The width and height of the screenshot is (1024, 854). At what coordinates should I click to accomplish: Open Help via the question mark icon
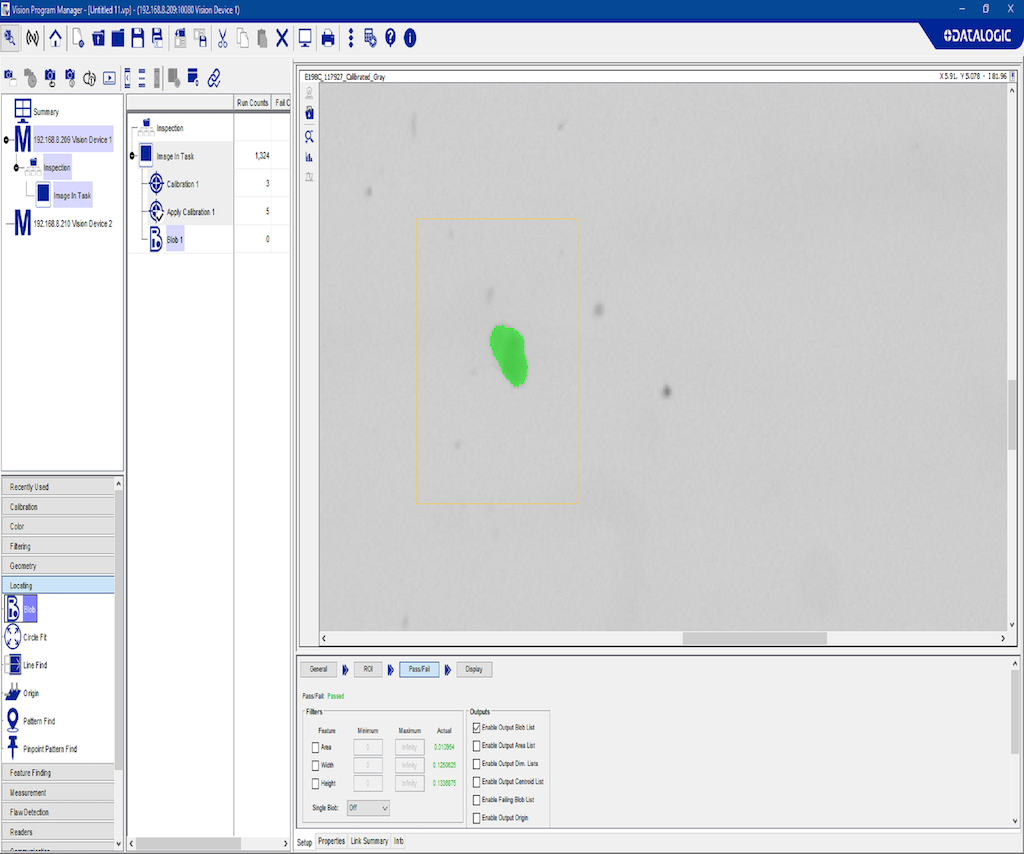pyautogui.click(x=390, y=38)
